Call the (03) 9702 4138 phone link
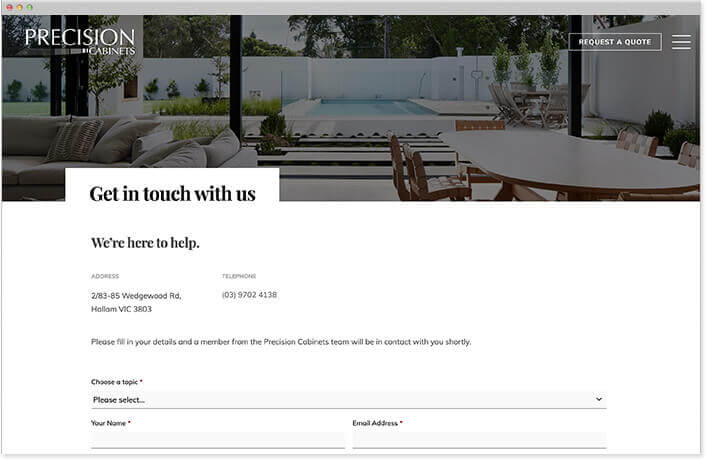The image size is (706, 460). pos(249,295)
